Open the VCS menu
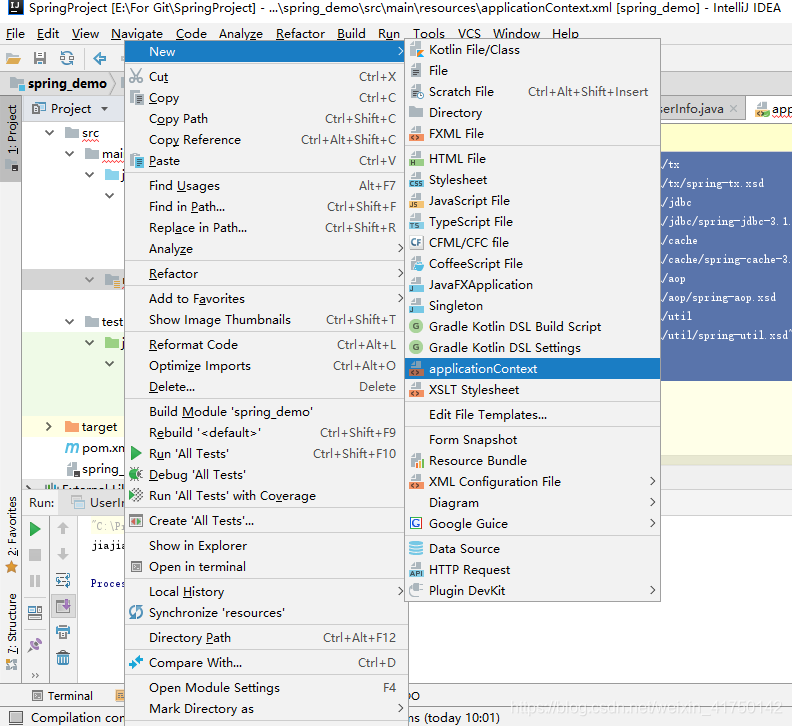Screen dimensions: 792x726 469,34
